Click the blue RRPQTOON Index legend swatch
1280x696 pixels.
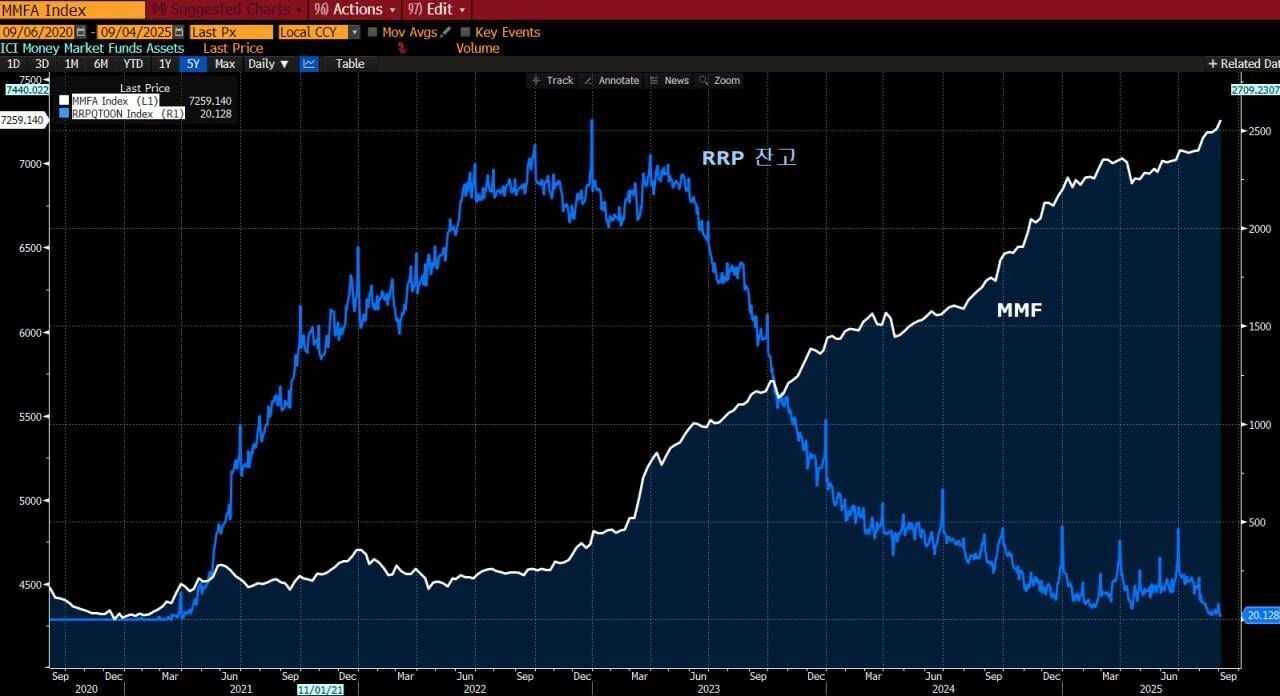(x=64, y=113)
